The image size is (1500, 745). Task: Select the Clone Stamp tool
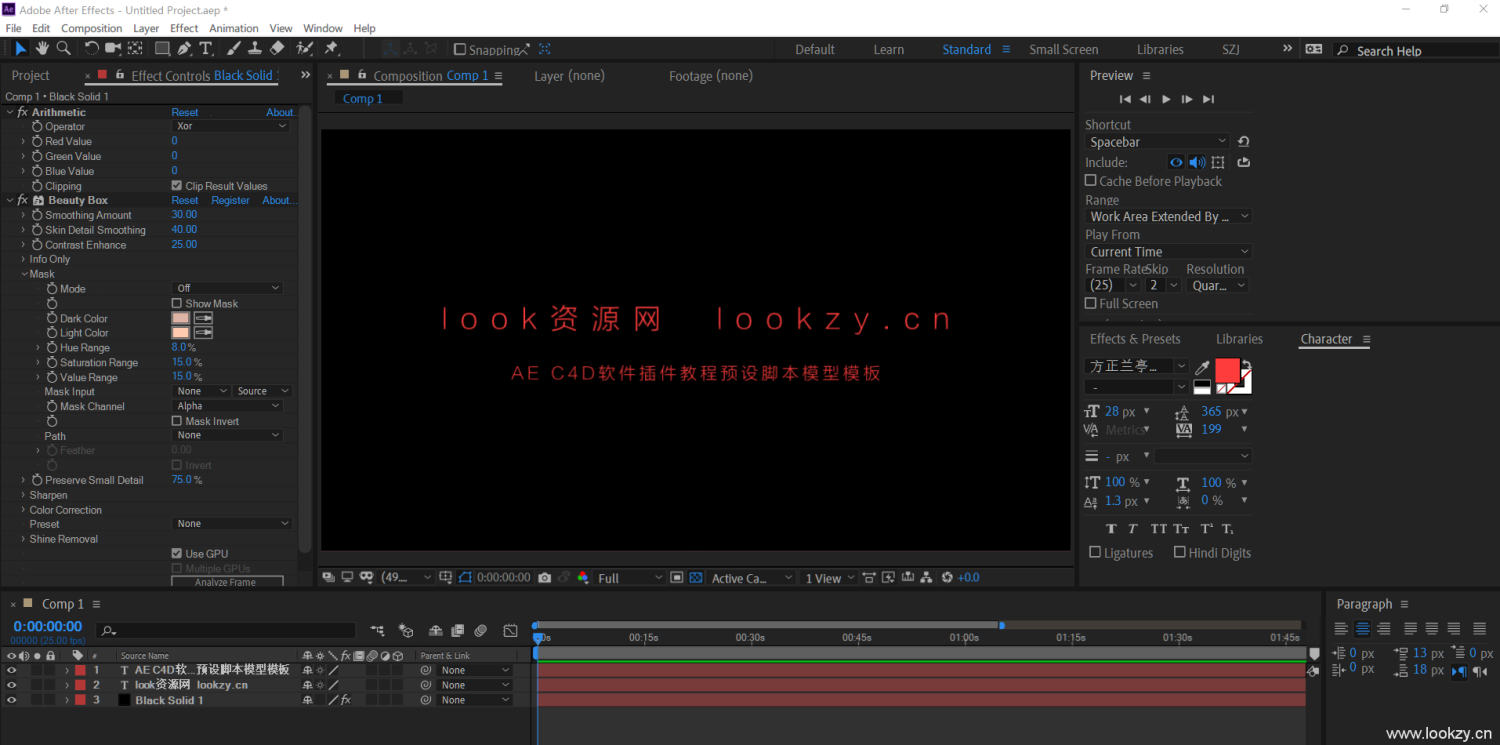click(x=255, y=49)
